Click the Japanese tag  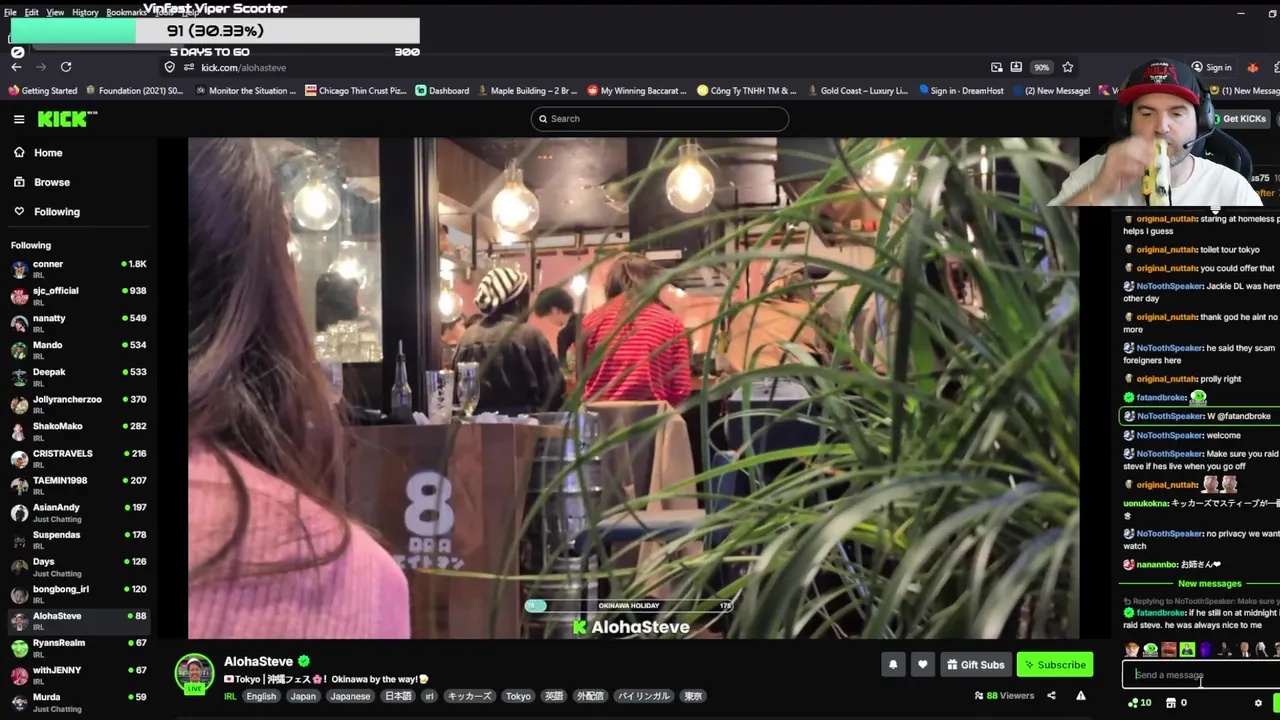350,697
